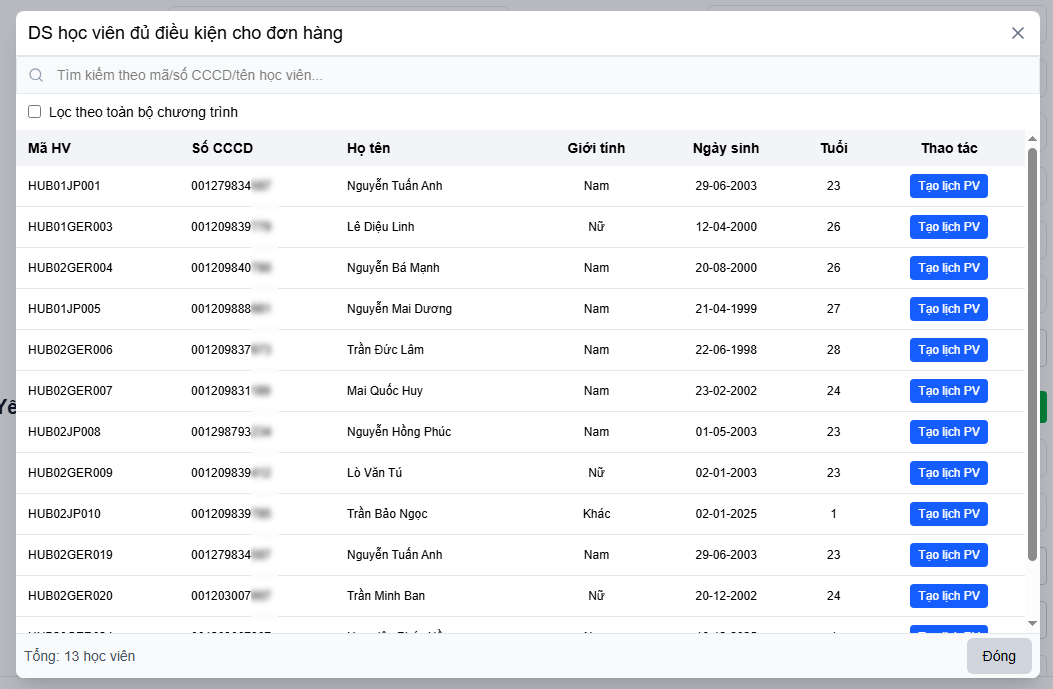Create interview schedule for Nguyễn Mai Dương
The width and height of the screenshot is (1053, 689).
[x=948, y=309]
